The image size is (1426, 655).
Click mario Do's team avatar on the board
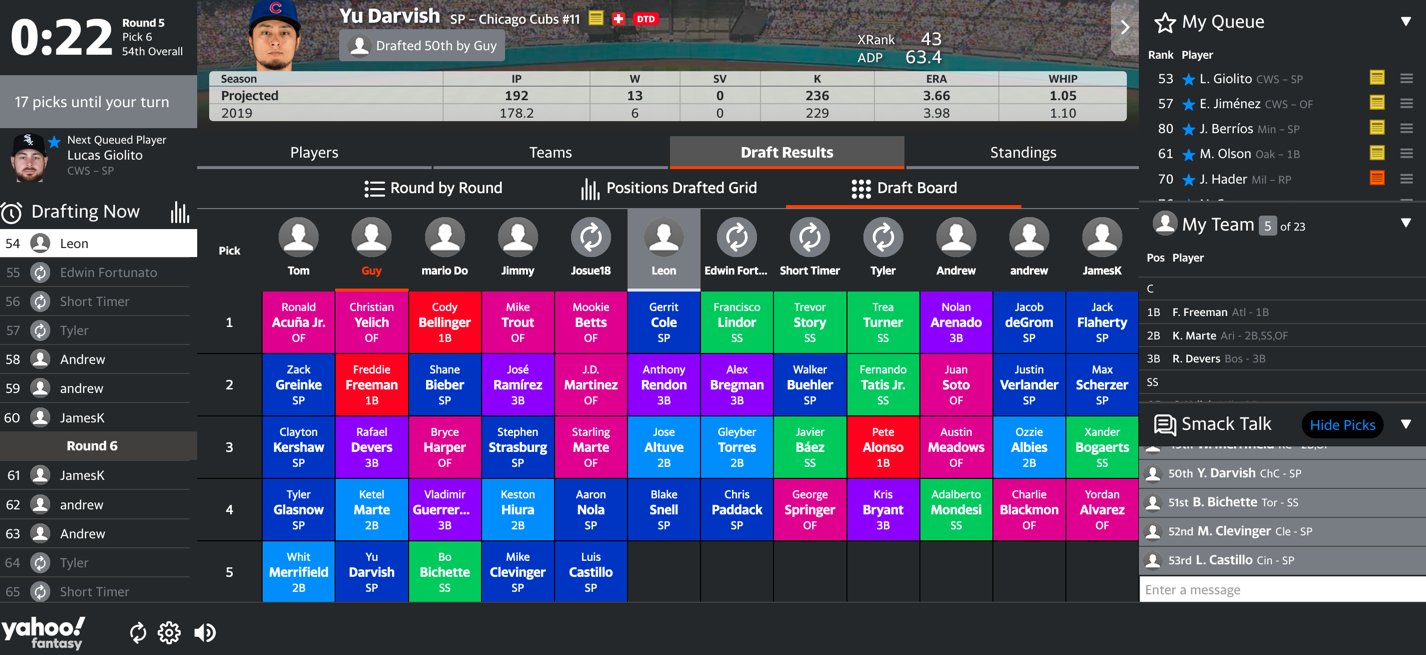[444, 238]
